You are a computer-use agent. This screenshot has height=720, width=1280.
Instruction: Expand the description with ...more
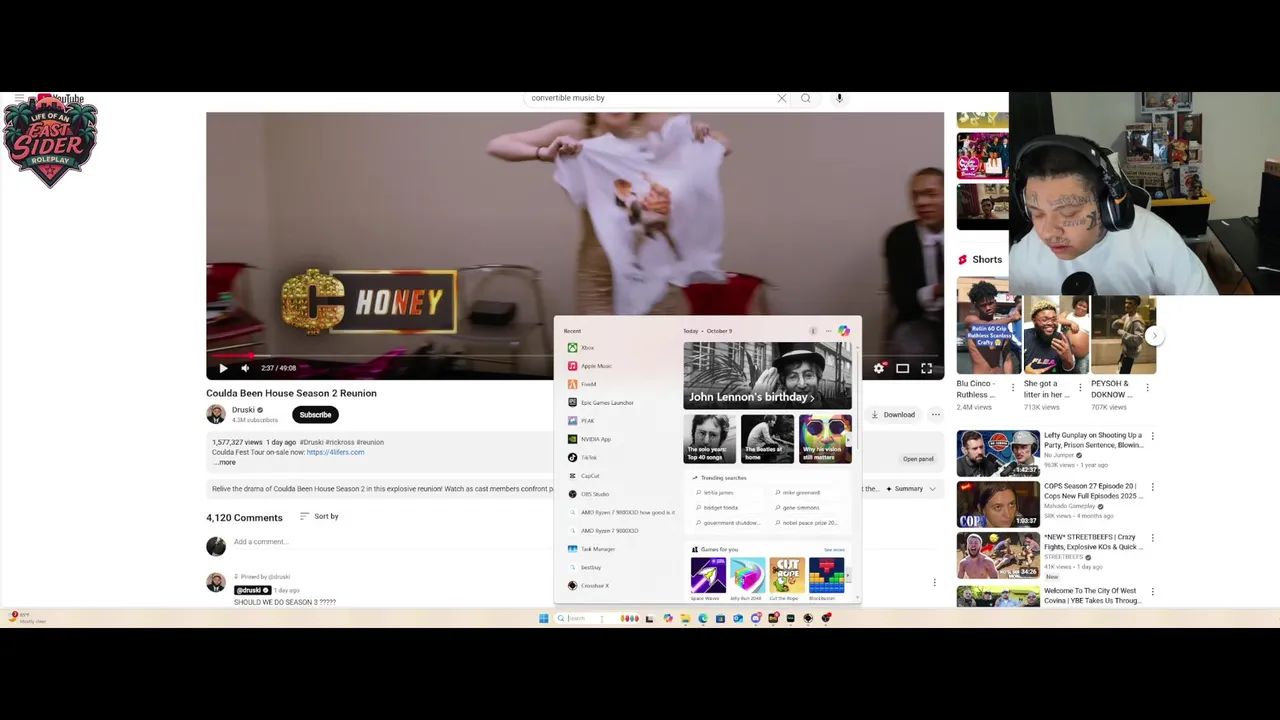(225, 462)
